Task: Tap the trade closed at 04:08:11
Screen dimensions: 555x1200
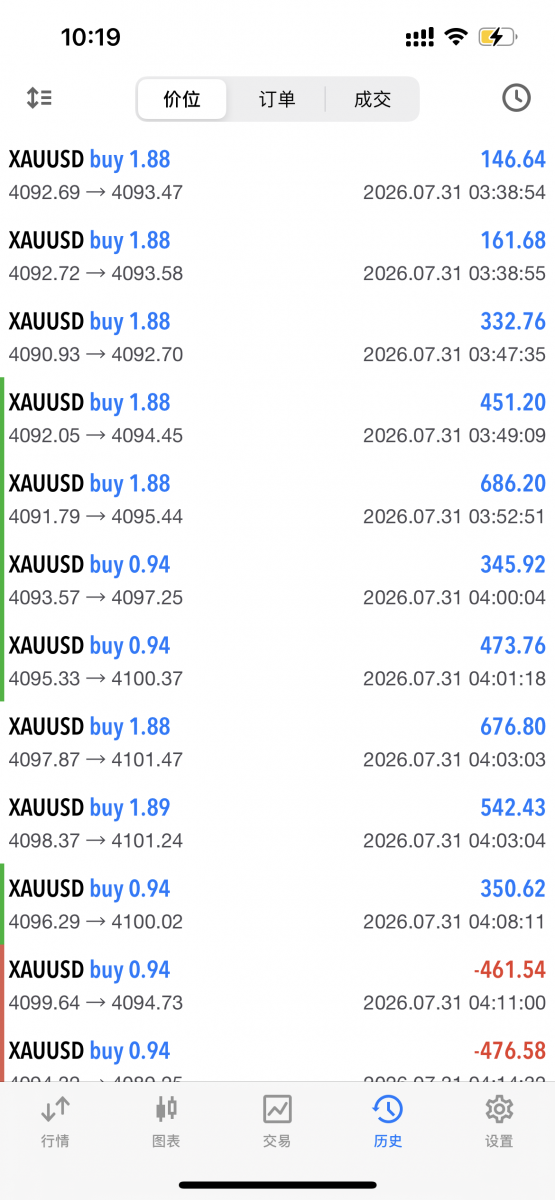Action: click(x=278, y=904)
